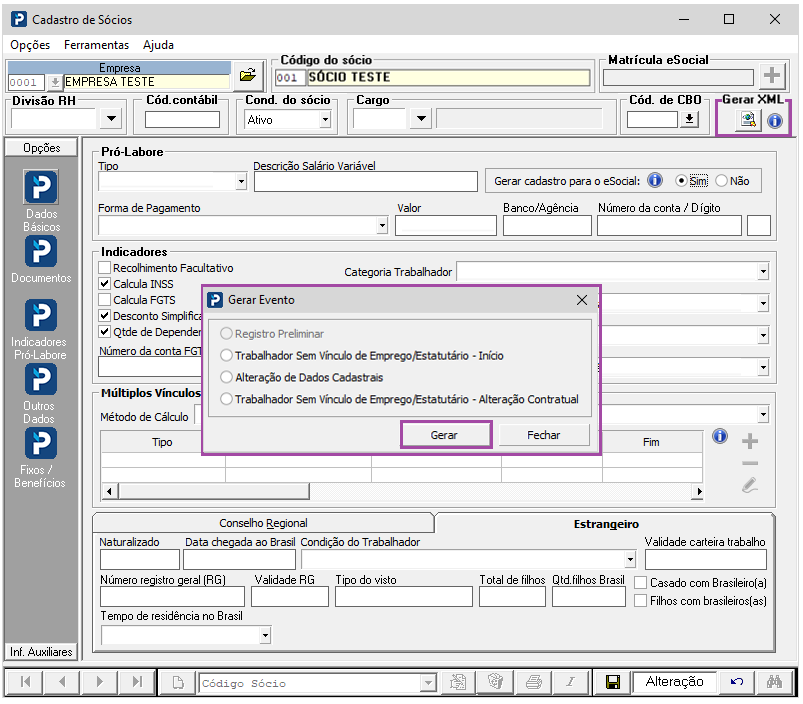Open the Pró-Labore Tipo dropdown

tap(241, 181)
